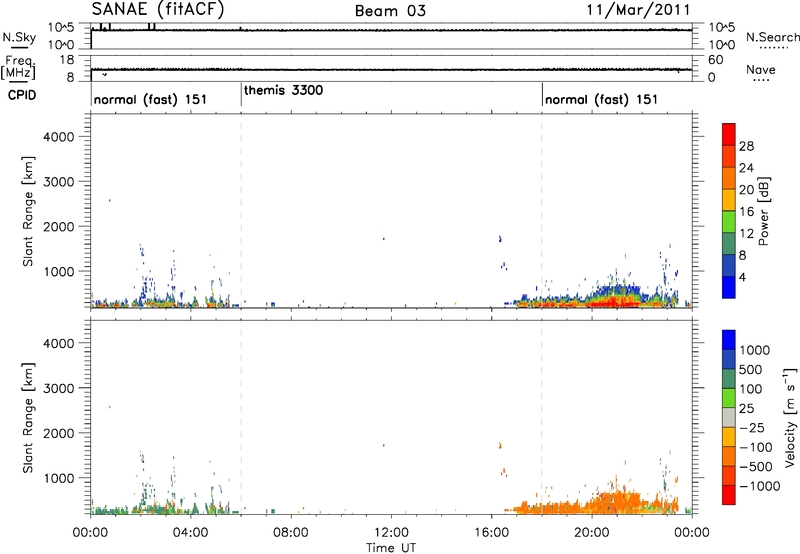Screen dimensions: 800x554
Task: Select the 16 value on power colorbar
Action: click(x=746, y=212)
